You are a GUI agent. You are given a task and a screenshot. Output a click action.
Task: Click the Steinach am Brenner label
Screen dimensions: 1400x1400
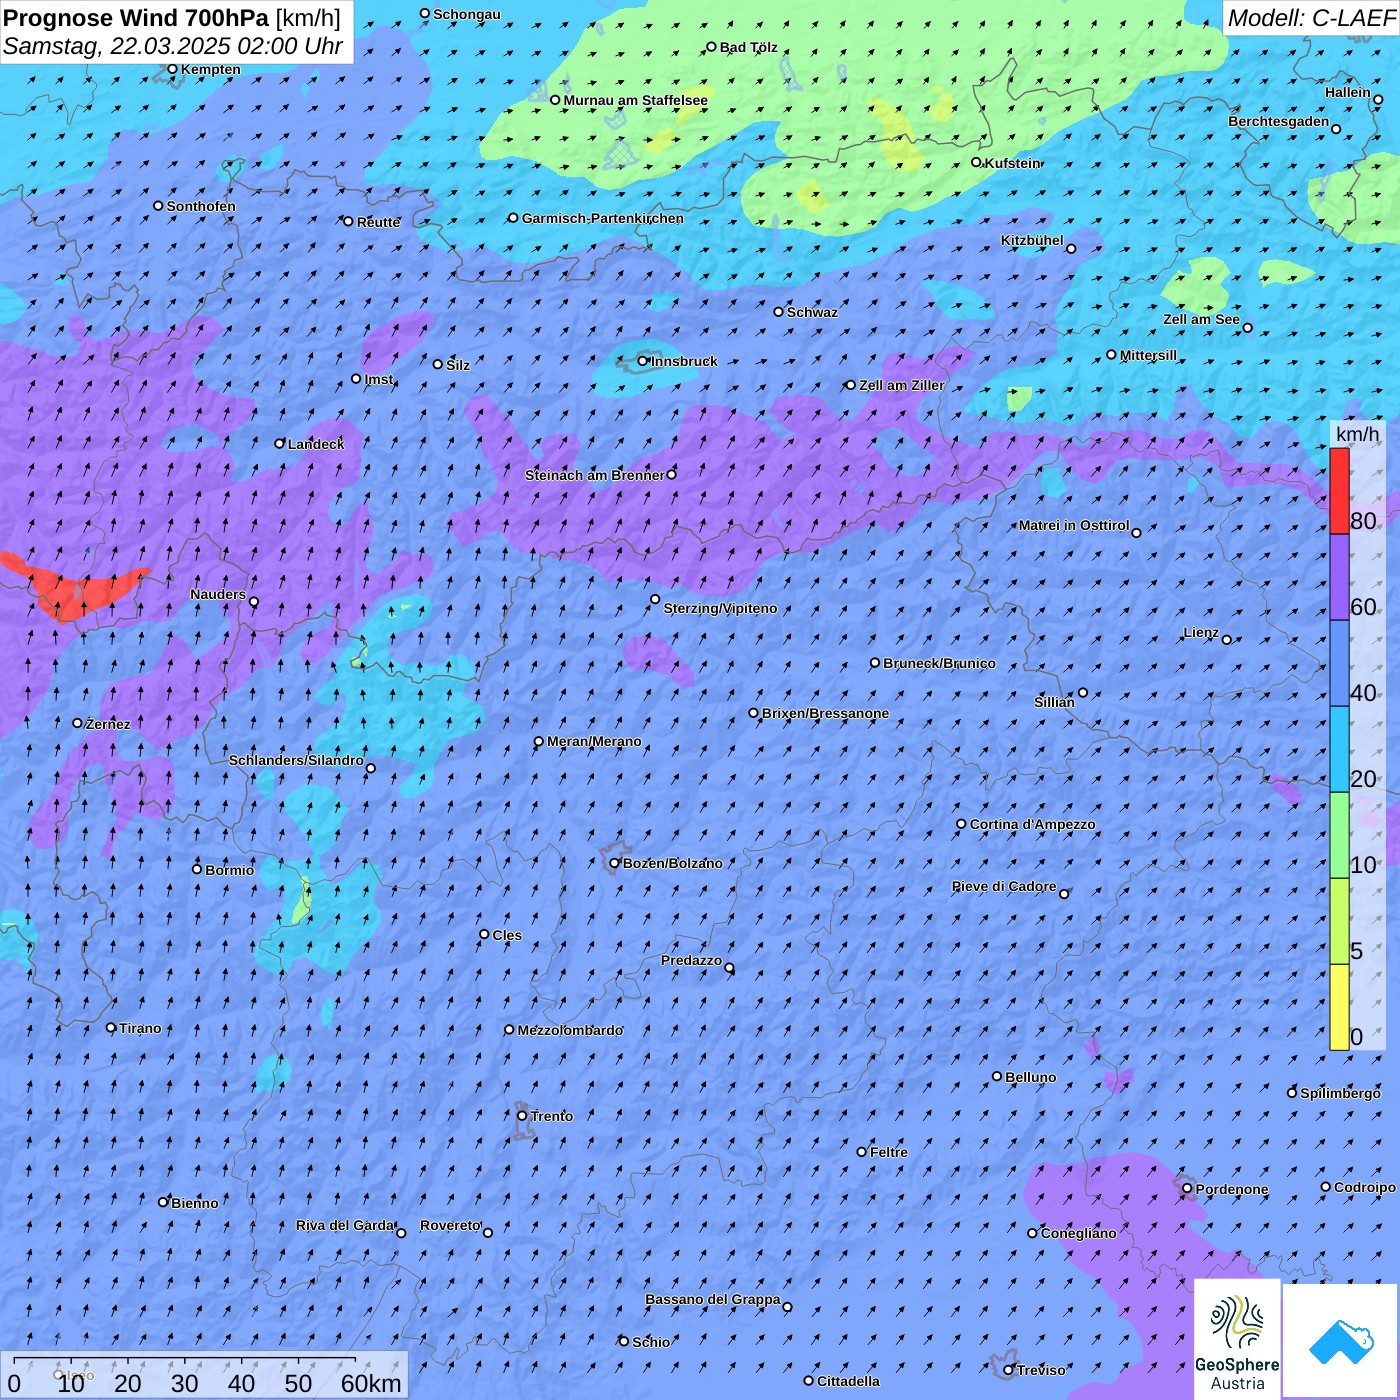594,475
